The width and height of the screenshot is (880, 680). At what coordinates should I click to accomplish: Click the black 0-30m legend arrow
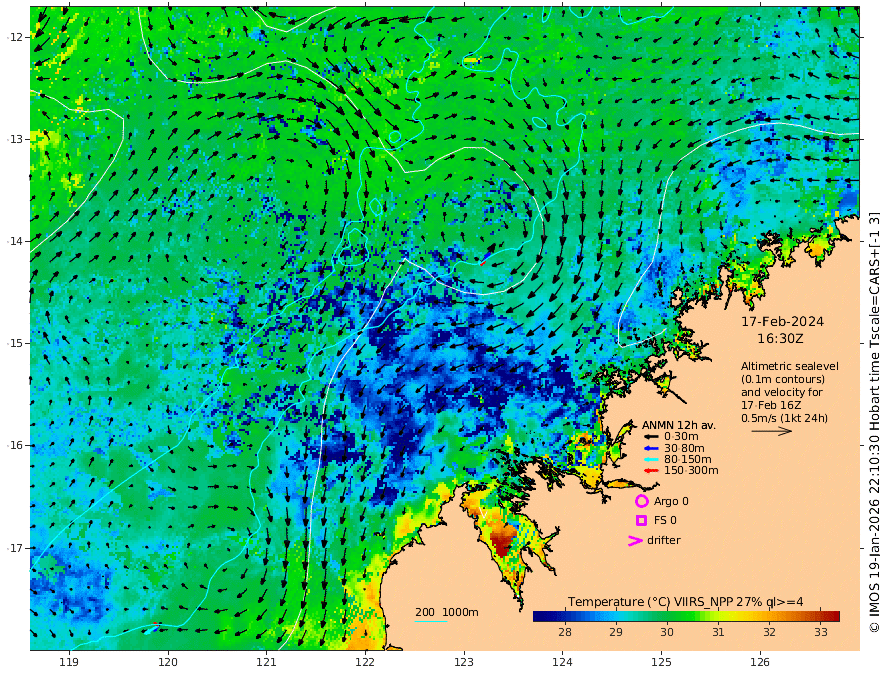pyautogui.click(x=651, y=437)
